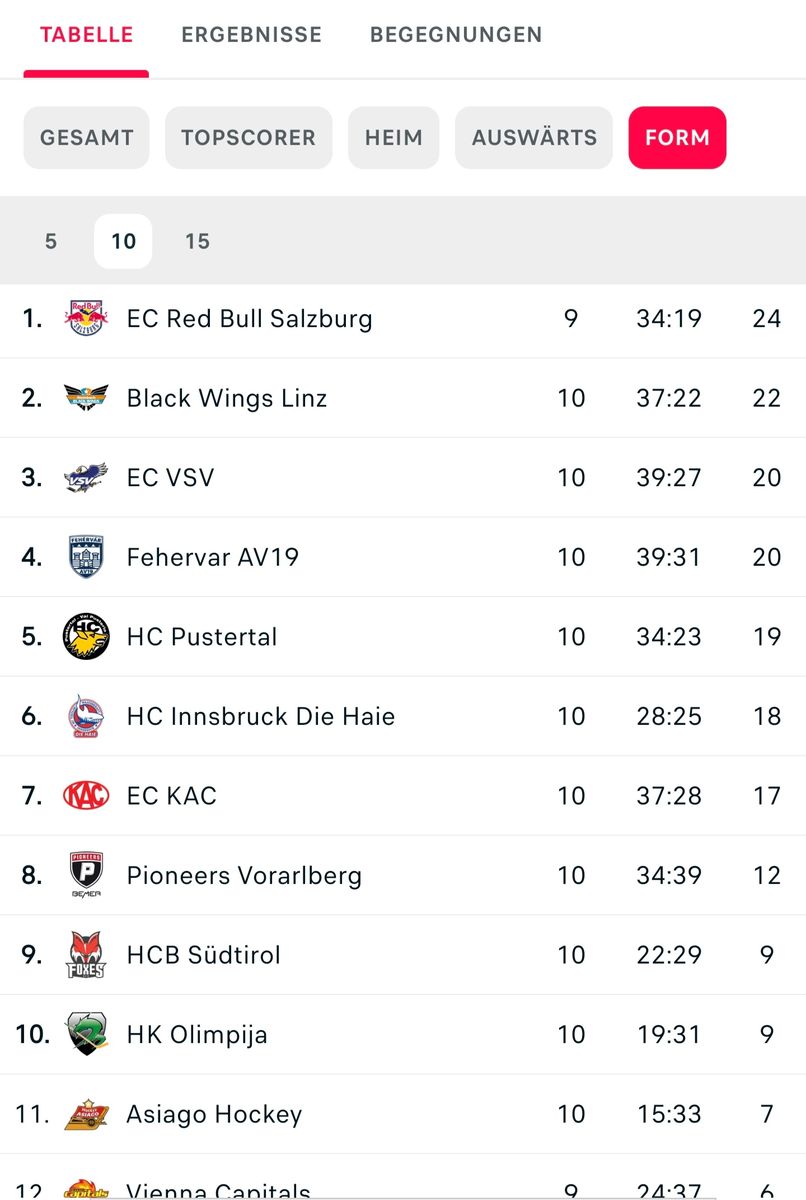Tap the red KAC logo
Viewport: 806px width, 1200px height.
86,796
